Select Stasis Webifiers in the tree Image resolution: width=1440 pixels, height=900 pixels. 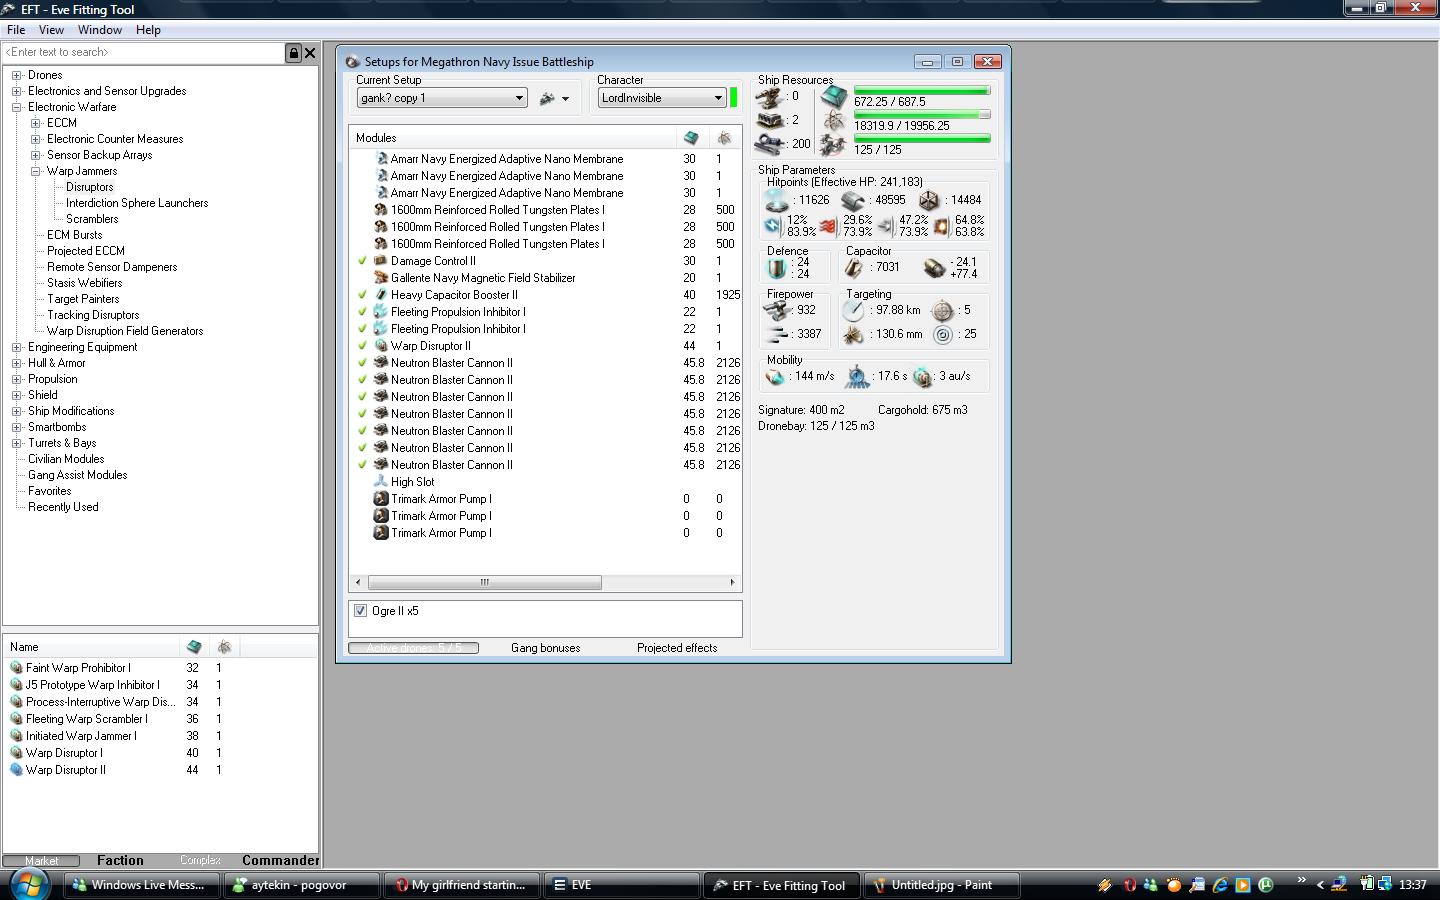tap(84, 283)
